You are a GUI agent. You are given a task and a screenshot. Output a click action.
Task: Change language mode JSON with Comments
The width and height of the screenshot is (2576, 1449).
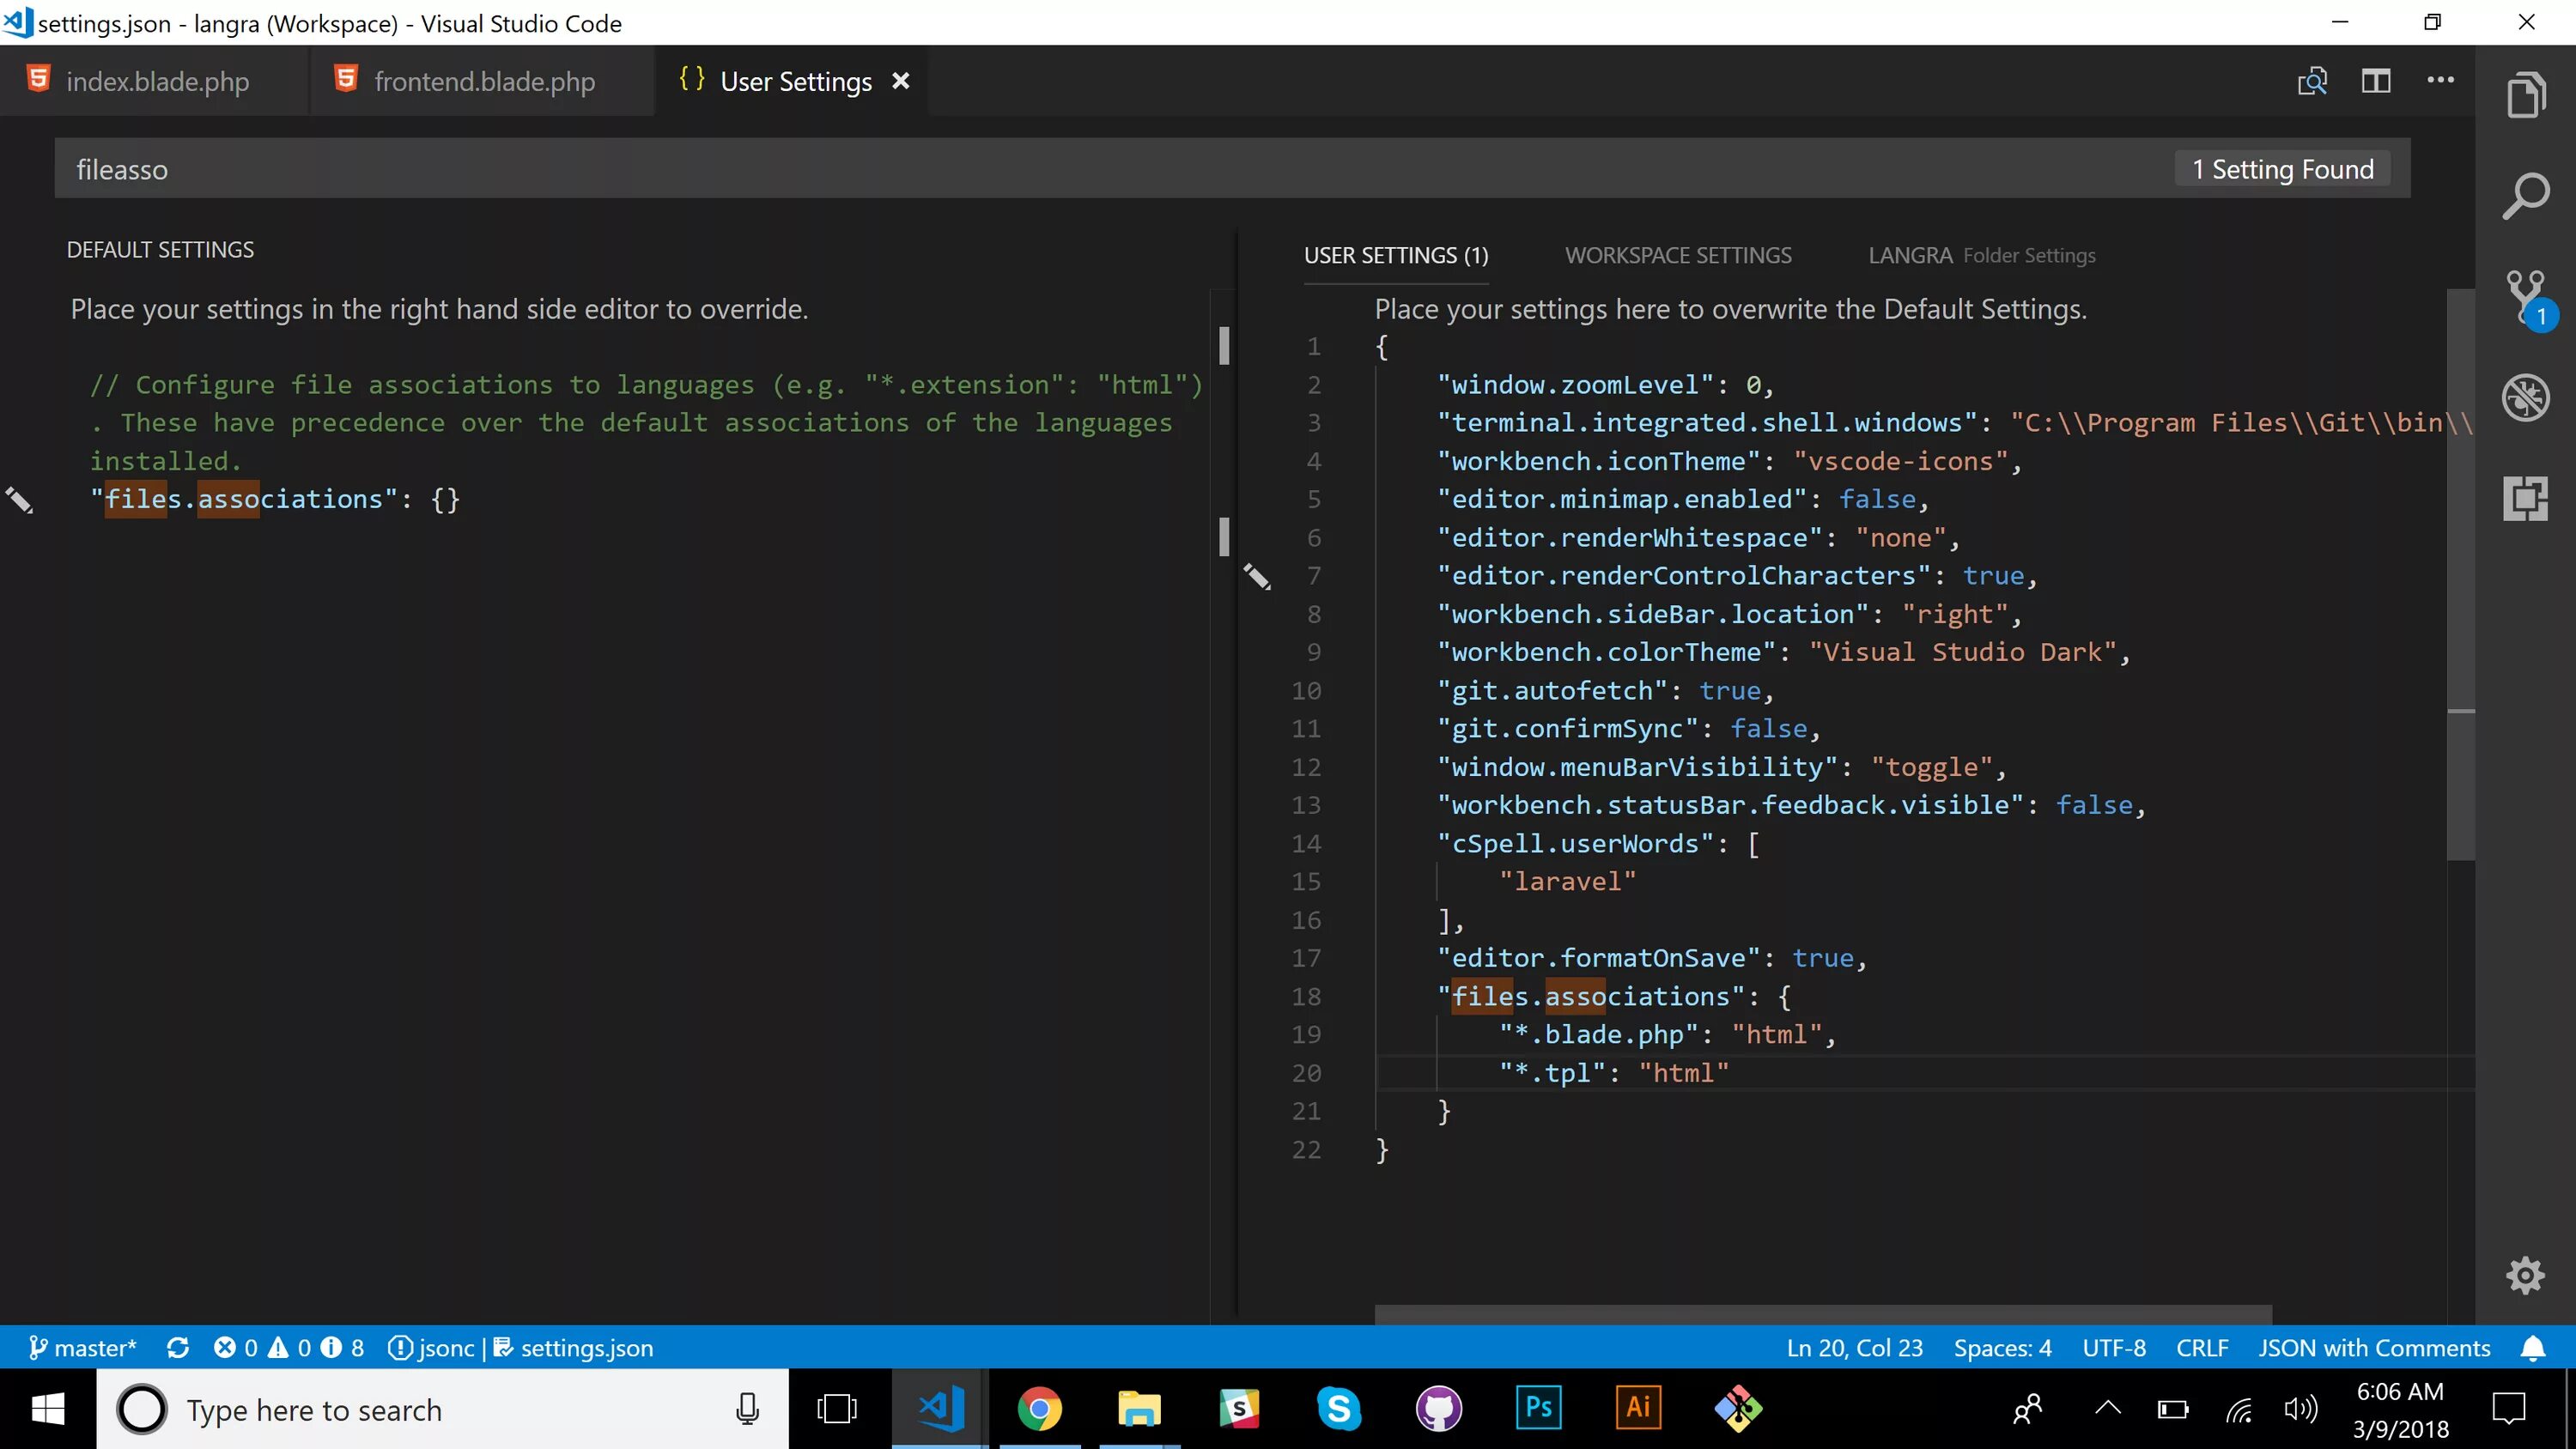coord(2374,1348)
